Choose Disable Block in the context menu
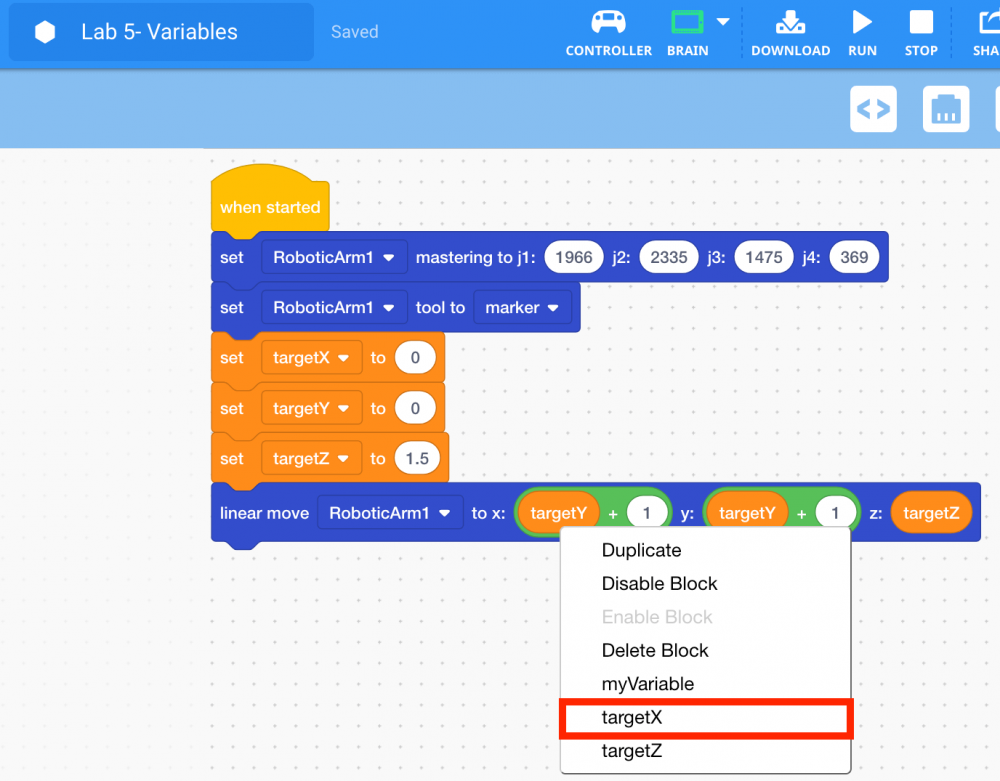The width and height of the screenshot is (1000, 781). click(659, 584)
